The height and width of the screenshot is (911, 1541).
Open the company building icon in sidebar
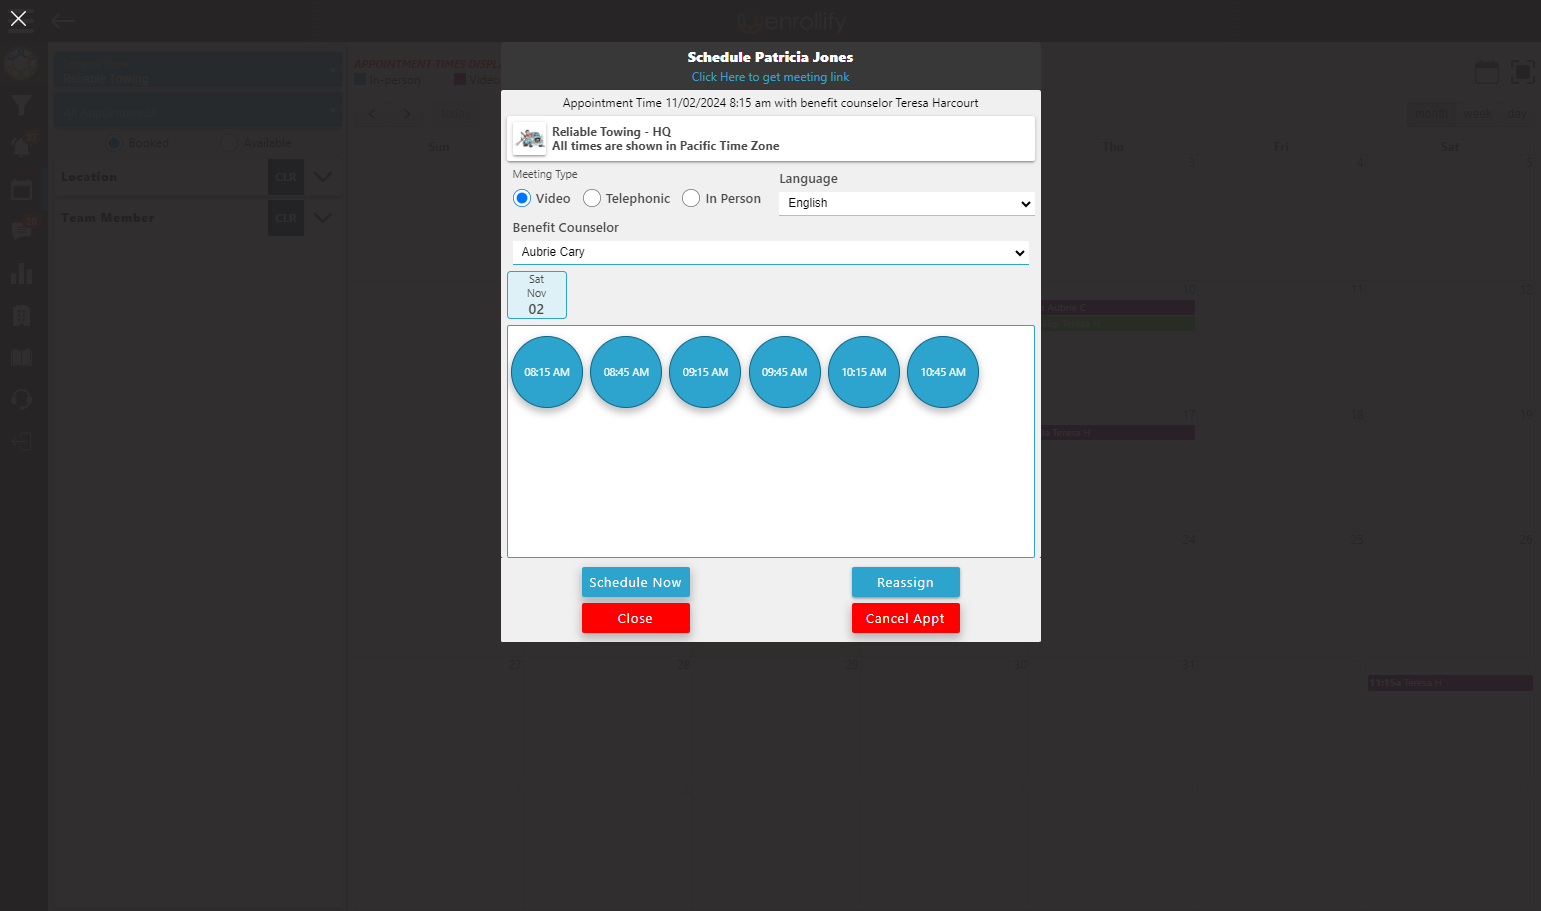point(21,315)
